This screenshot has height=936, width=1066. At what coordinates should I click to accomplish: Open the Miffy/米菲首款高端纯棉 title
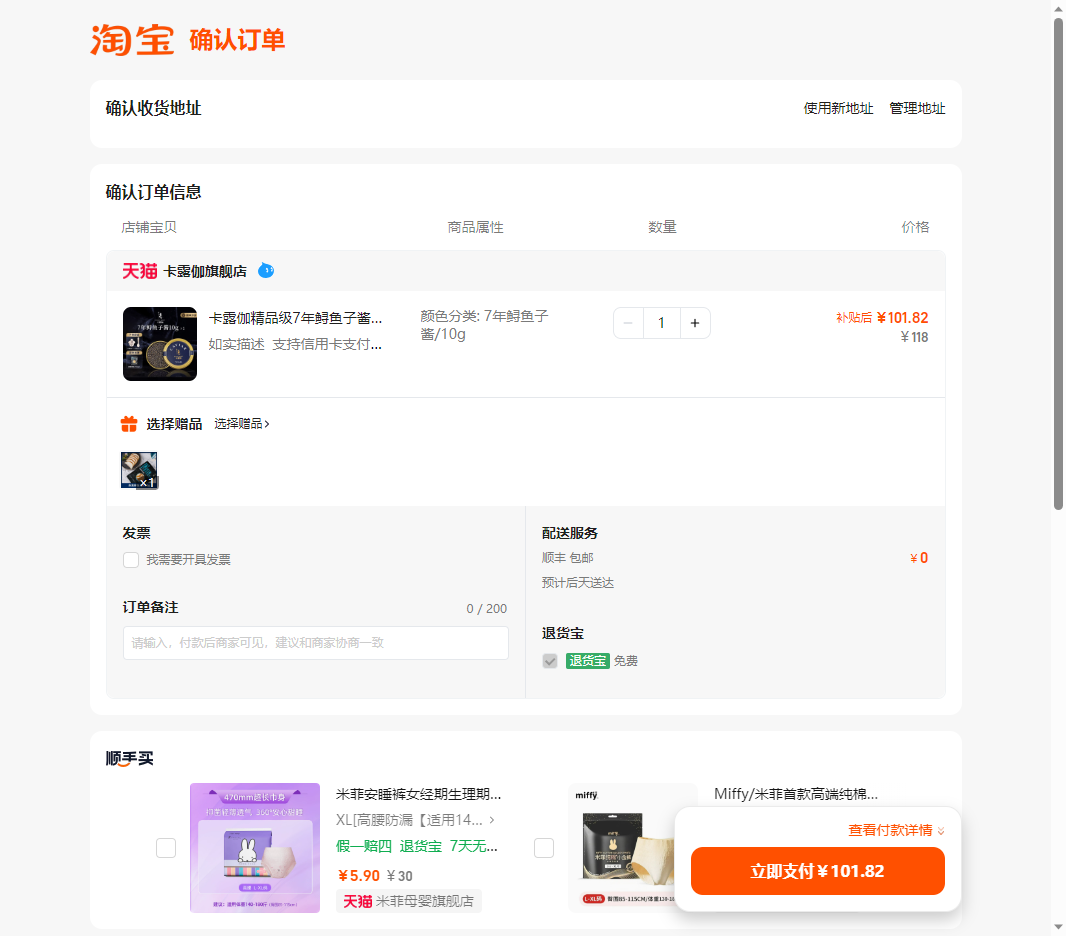[x=795, y=794]
